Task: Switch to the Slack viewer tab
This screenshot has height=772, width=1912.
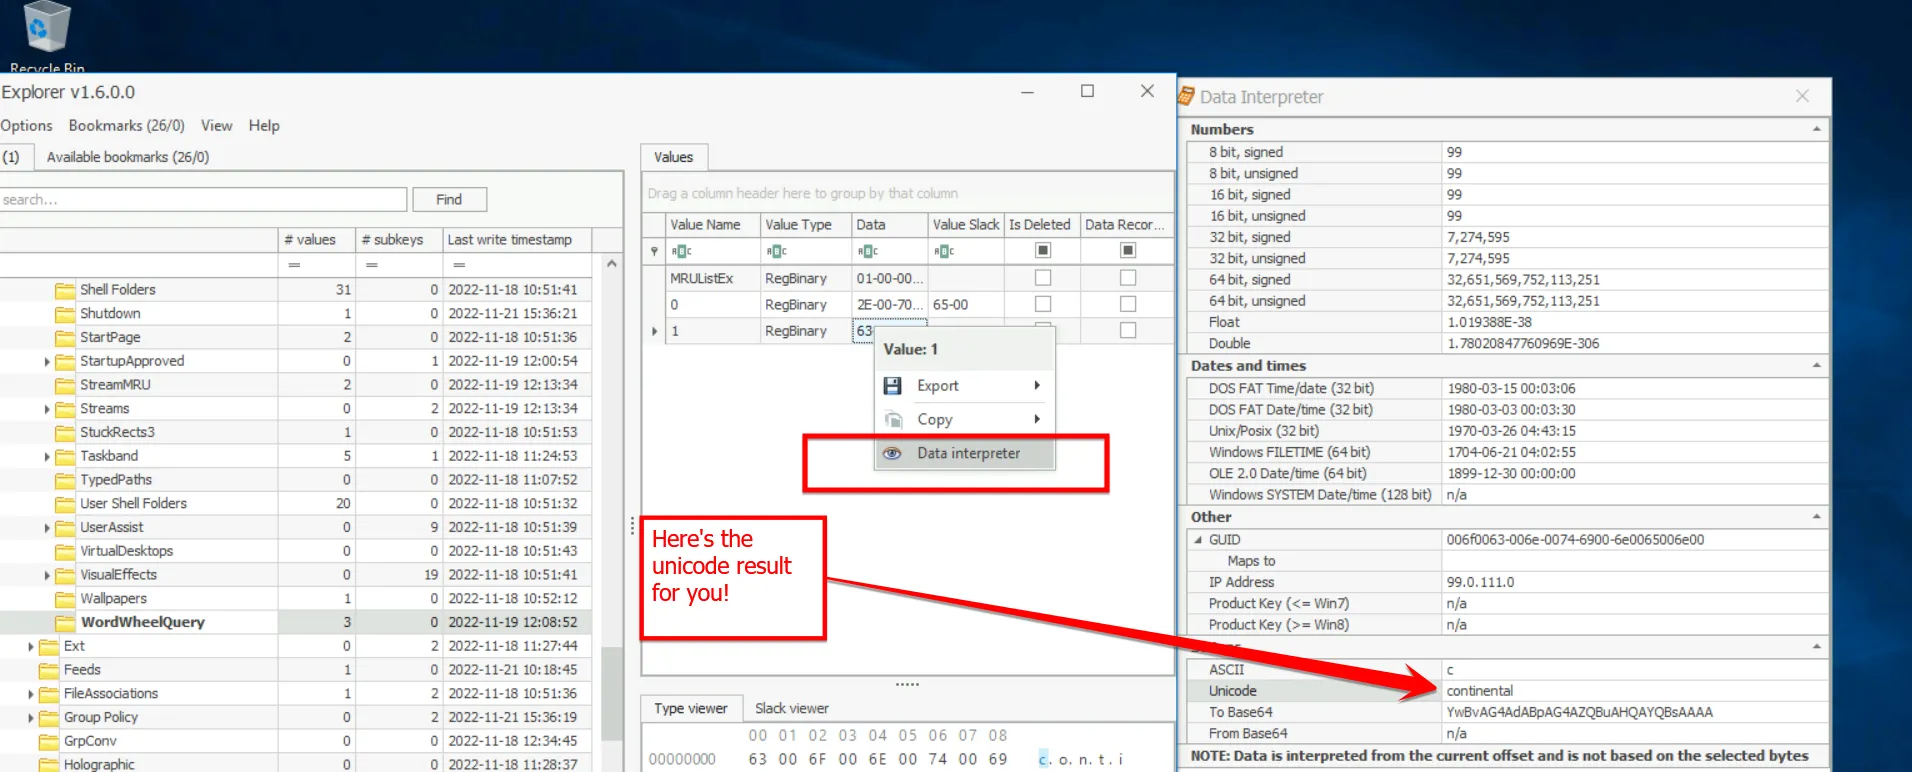Action: click(x=791, y=708)
